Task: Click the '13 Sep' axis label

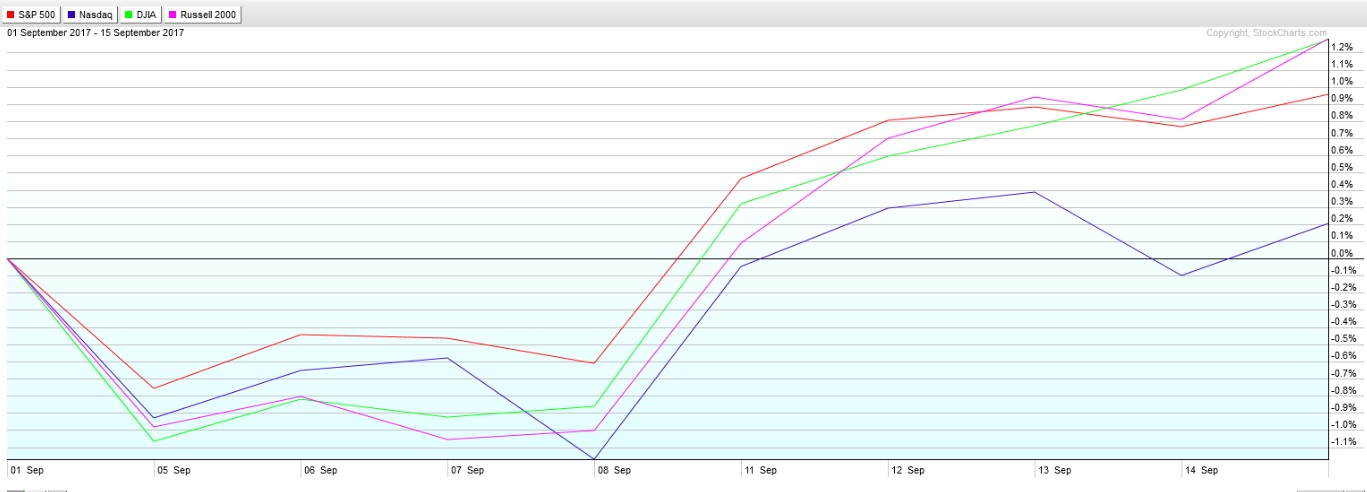Action: coord(1054,469)
